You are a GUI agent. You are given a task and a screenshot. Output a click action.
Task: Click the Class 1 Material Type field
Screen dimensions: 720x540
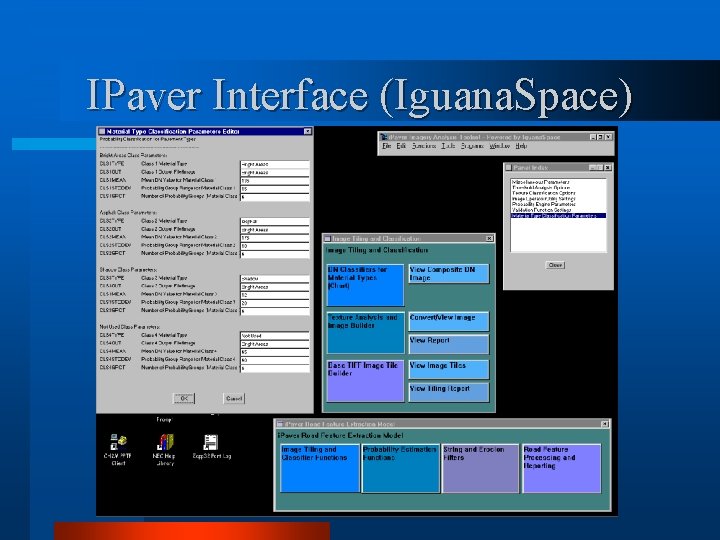pyautogui.click(x=275, y=164)
